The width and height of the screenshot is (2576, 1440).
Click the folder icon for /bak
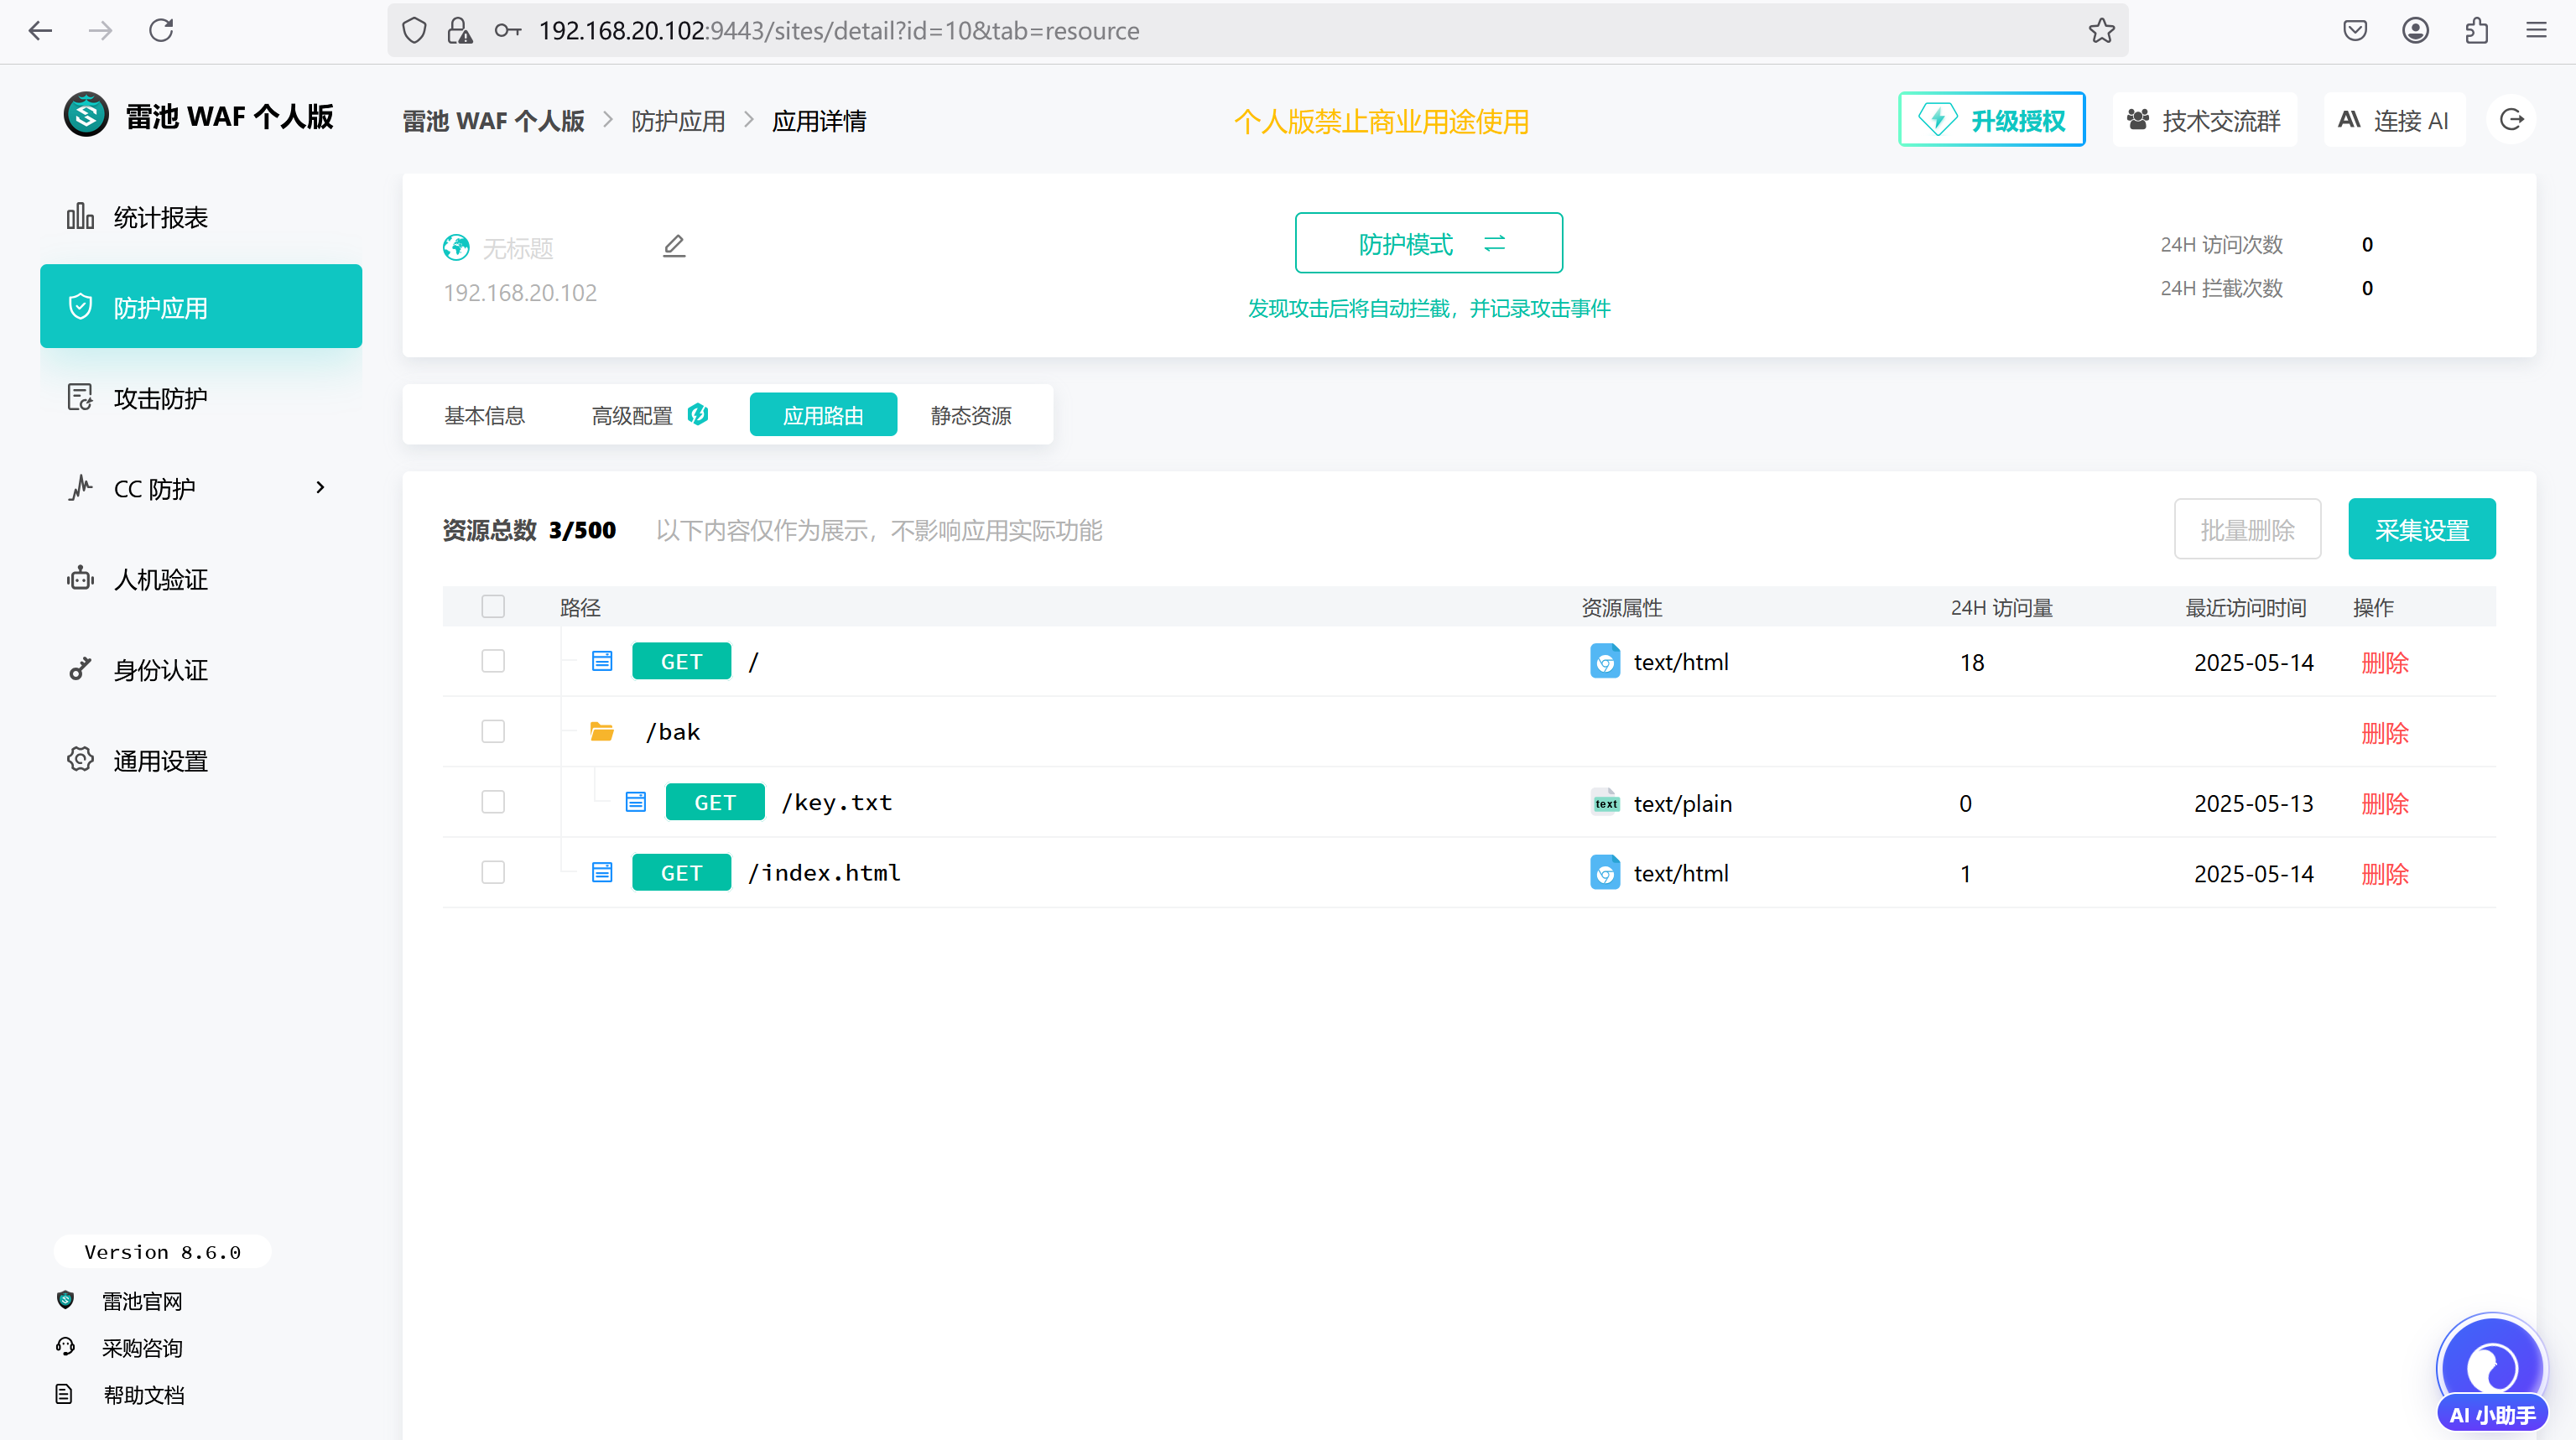(602, 732)
